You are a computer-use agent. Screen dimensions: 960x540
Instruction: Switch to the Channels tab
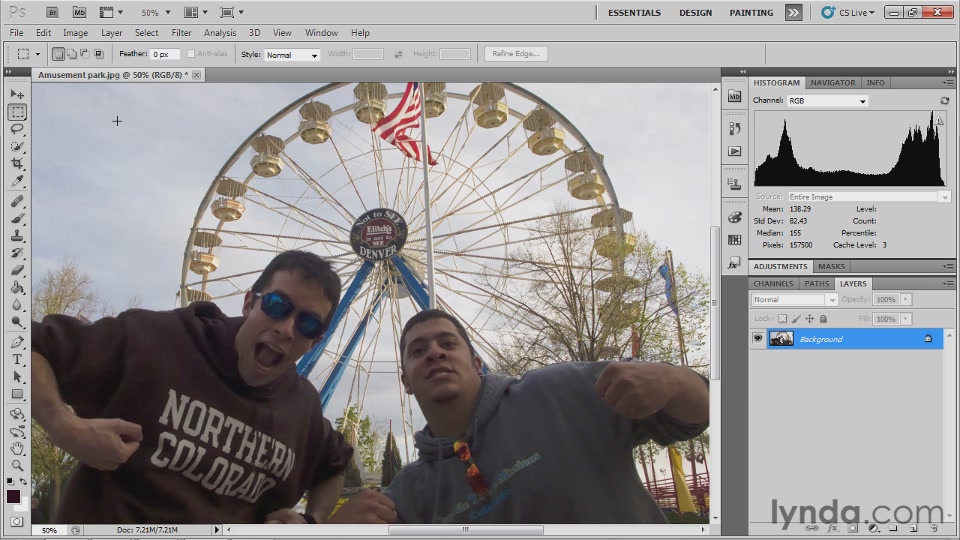coord(773,283)
